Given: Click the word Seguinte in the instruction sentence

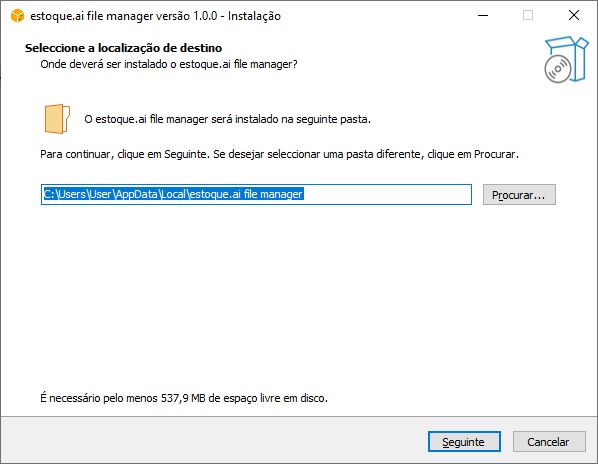Looking at the screenshot, I should click(185, 155).
